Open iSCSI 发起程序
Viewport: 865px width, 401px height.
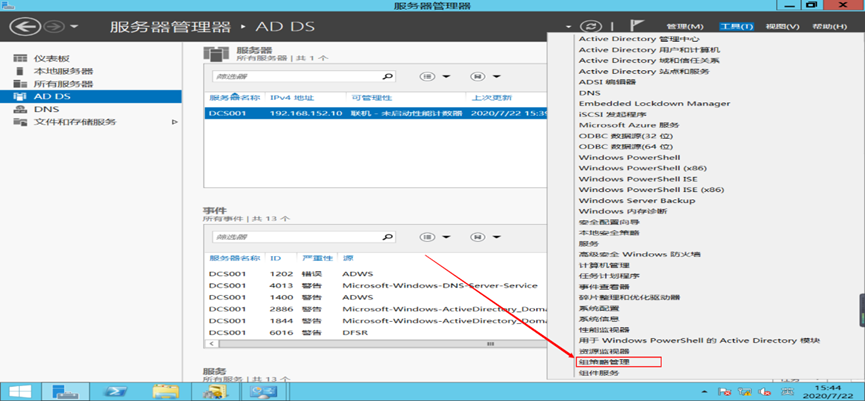click(613, 114)
